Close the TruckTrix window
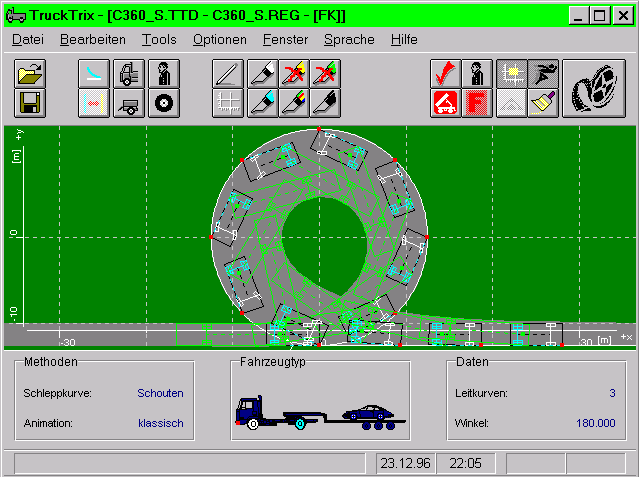Viewport: 639px width, 477px height. coord(624,15)
